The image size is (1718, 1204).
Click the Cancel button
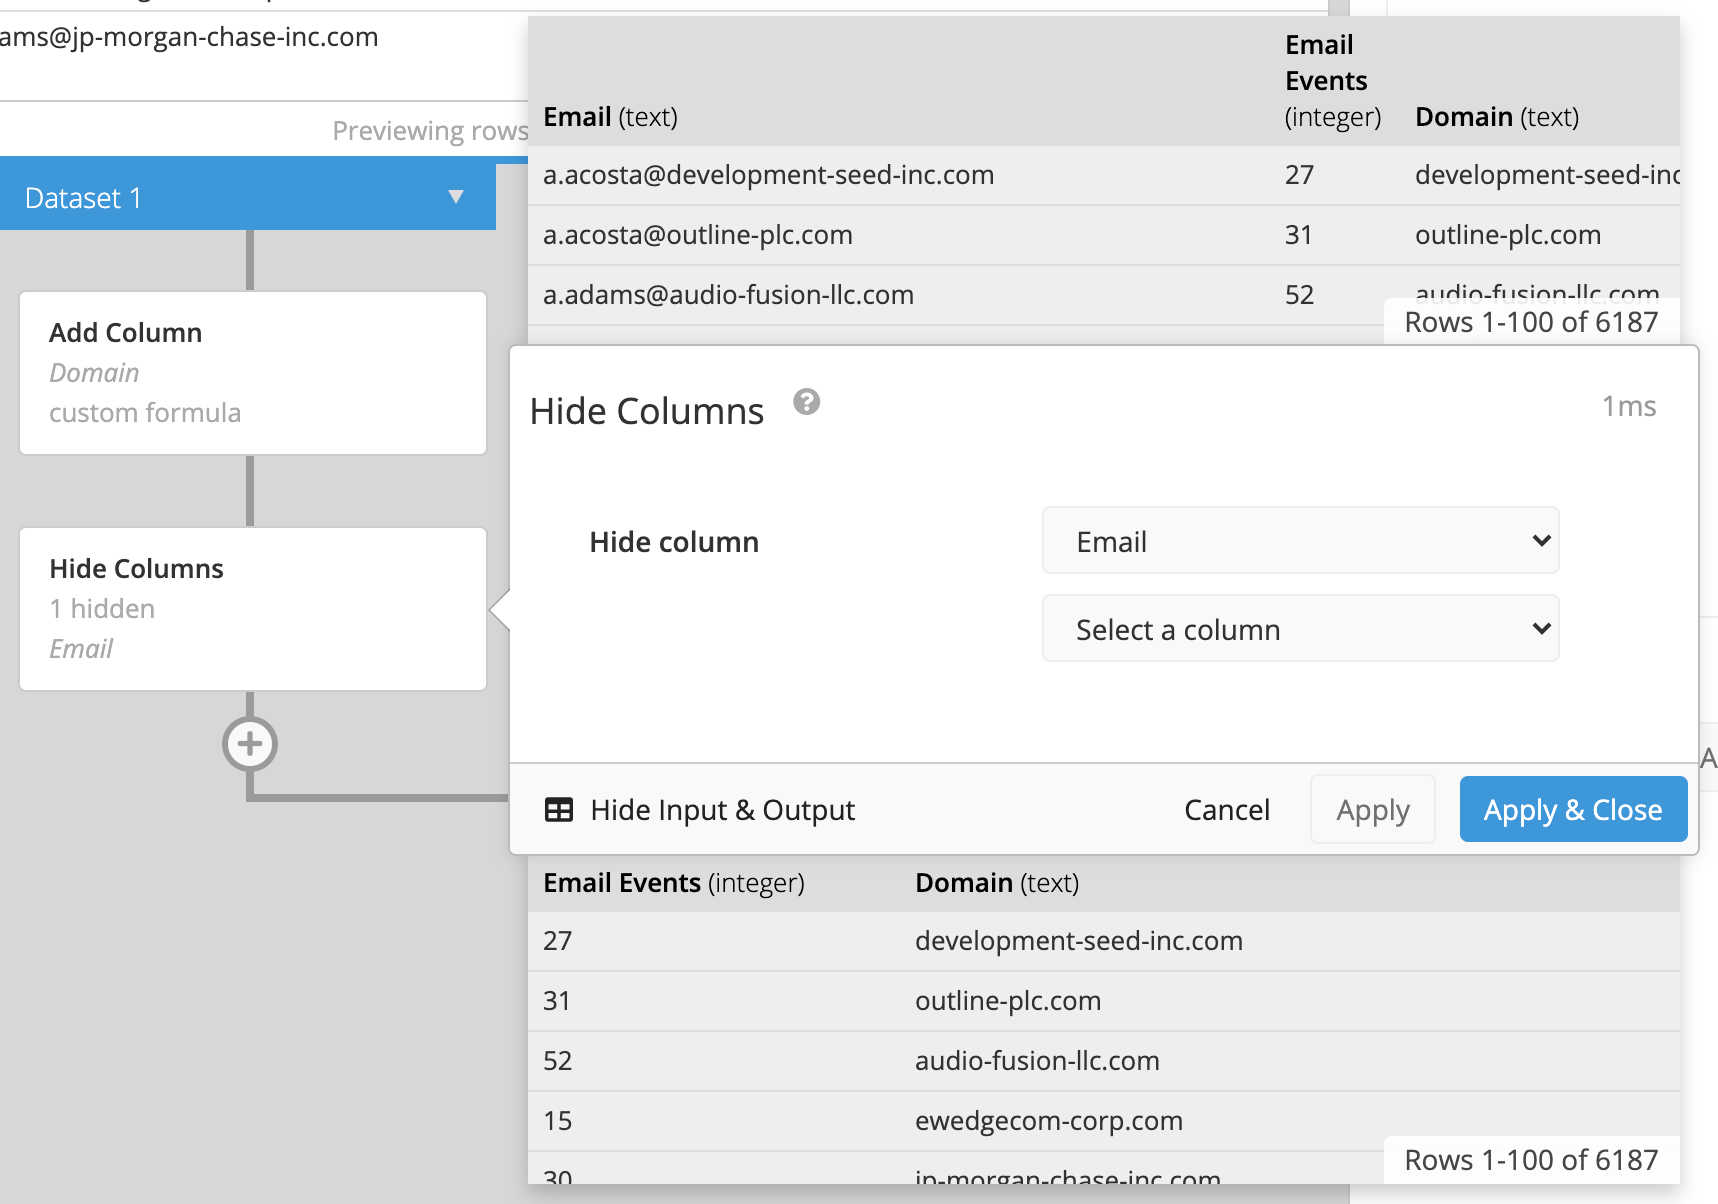[x=1227, y=810]
